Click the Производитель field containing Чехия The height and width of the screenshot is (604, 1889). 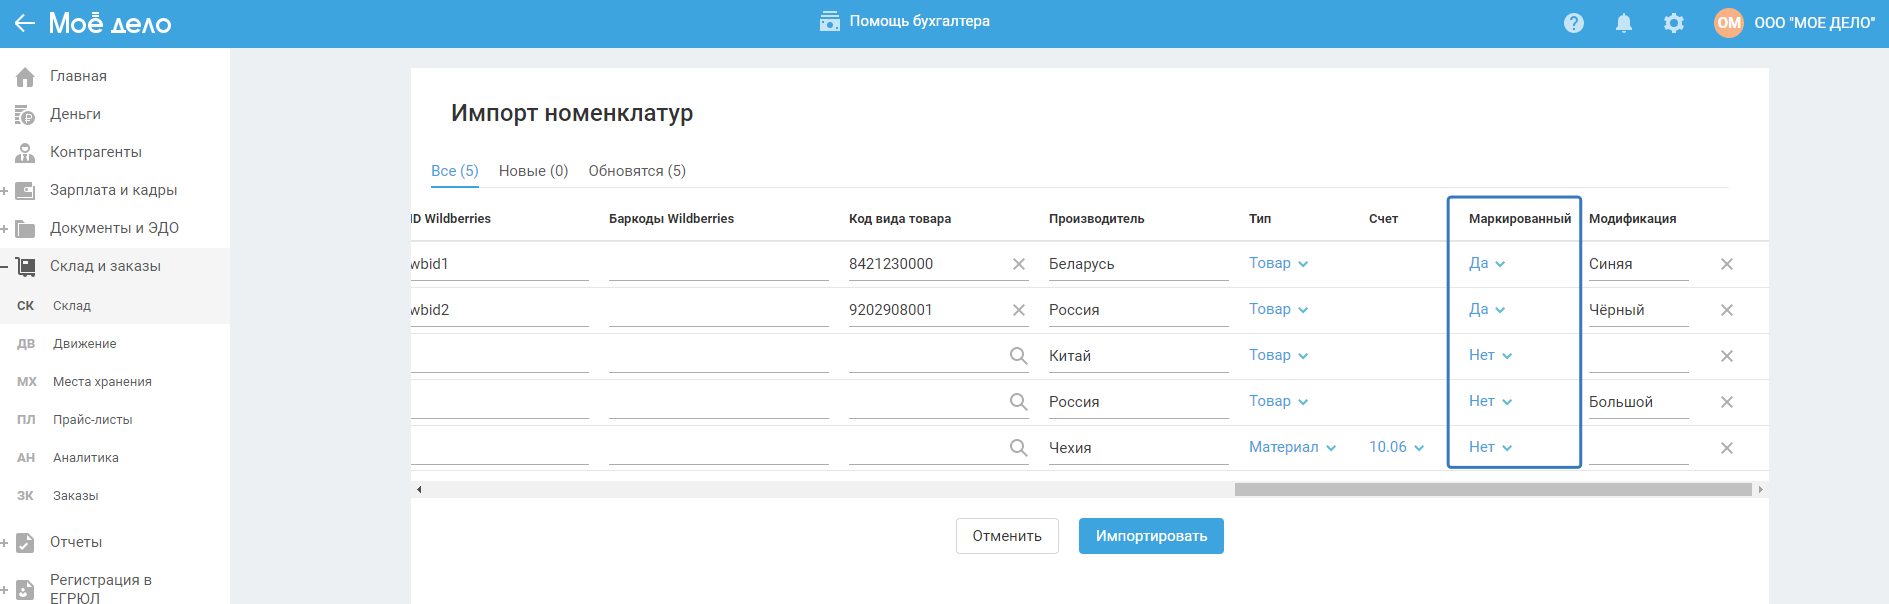(1138, 448)
